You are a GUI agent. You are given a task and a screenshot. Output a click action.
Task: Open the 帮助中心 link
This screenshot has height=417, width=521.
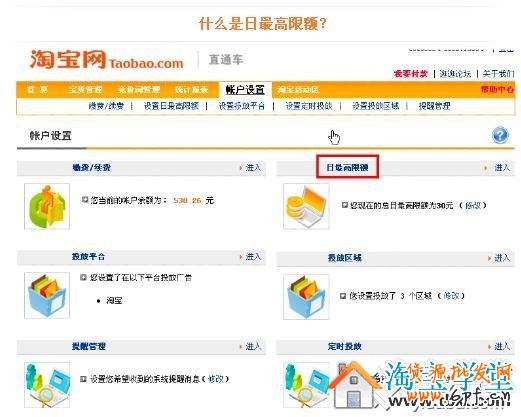point(497,89)
